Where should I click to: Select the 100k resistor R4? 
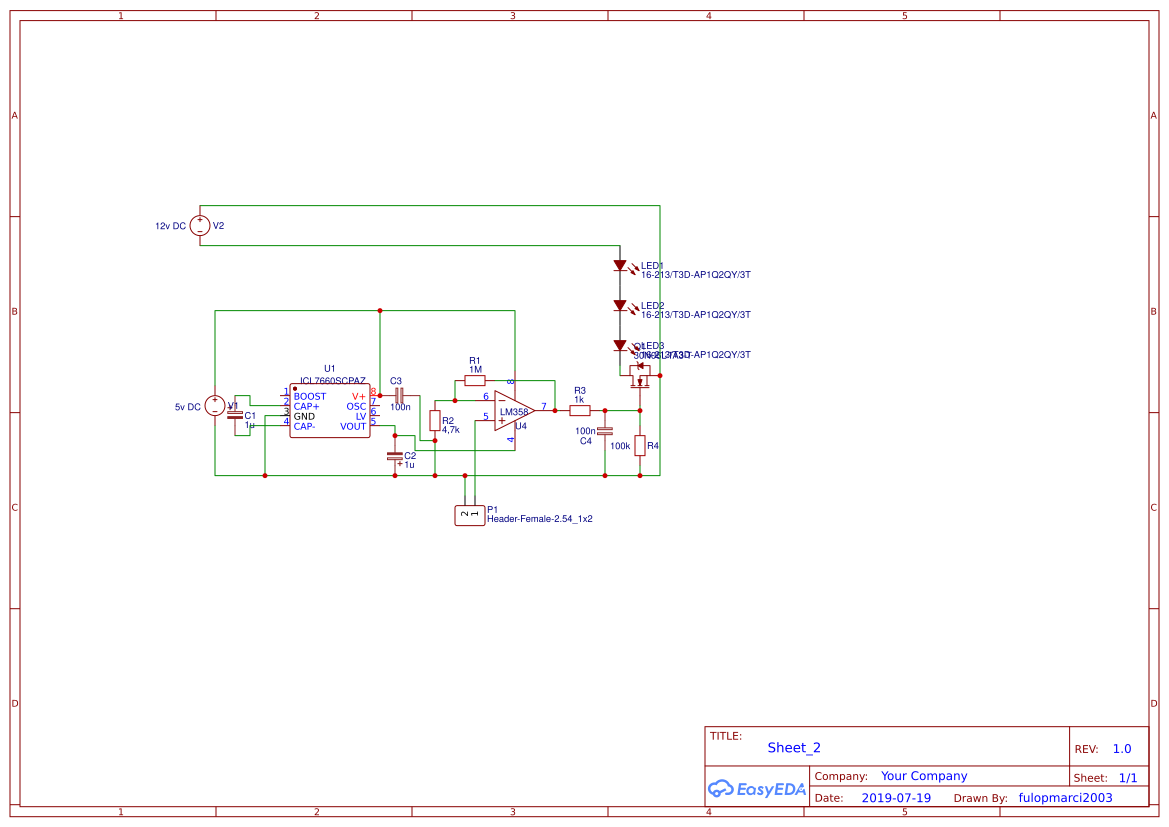tap(638, 447)
